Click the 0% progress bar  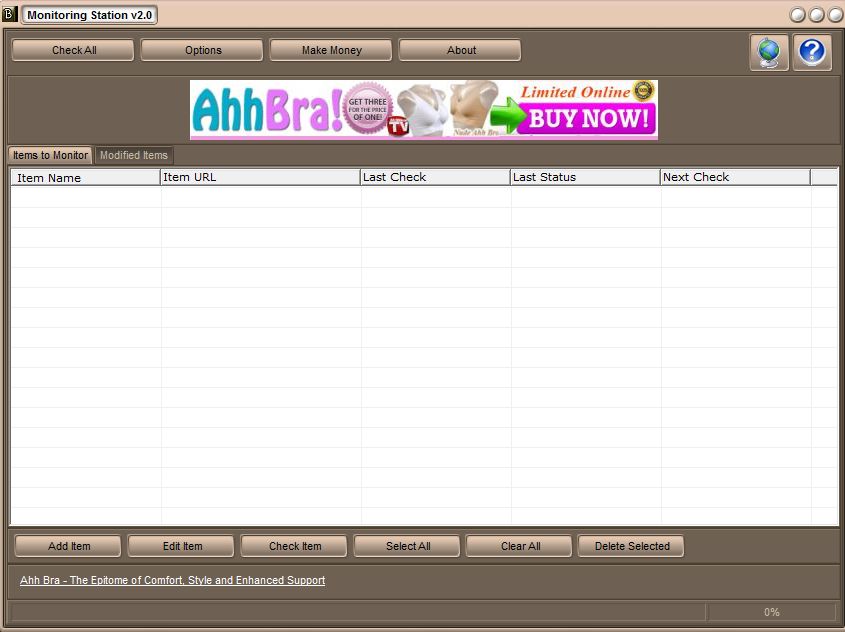tap(772, 612)
